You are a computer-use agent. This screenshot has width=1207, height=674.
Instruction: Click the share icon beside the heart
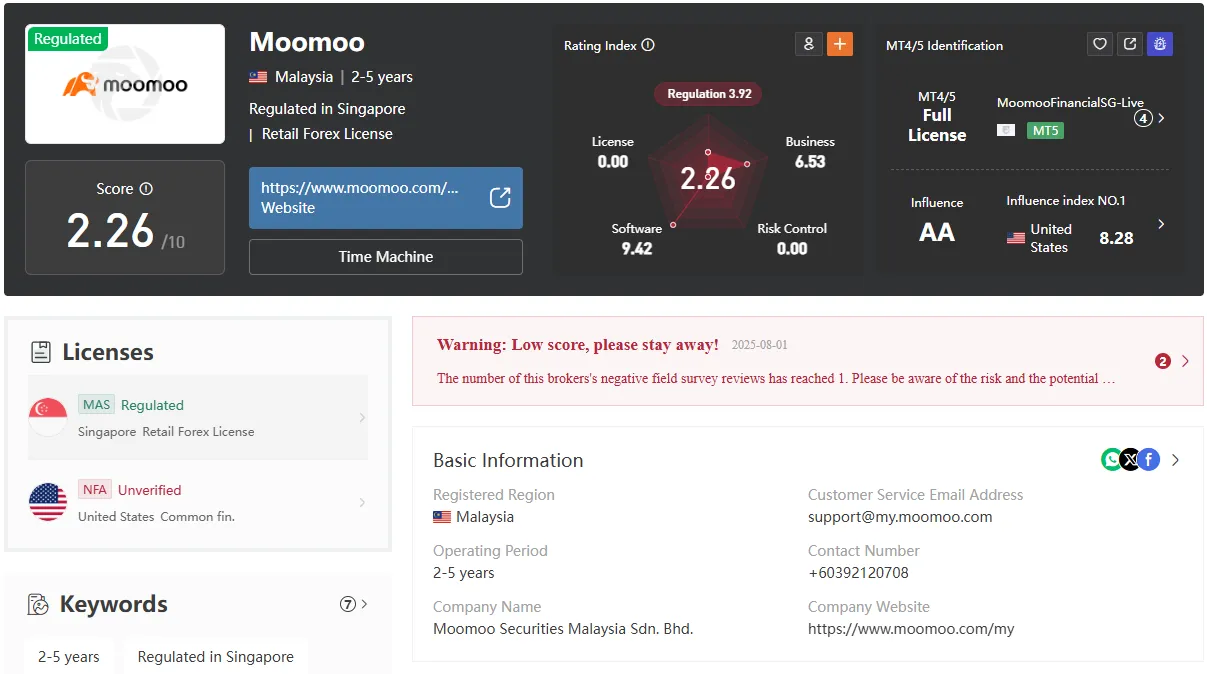click(1130, 44)
